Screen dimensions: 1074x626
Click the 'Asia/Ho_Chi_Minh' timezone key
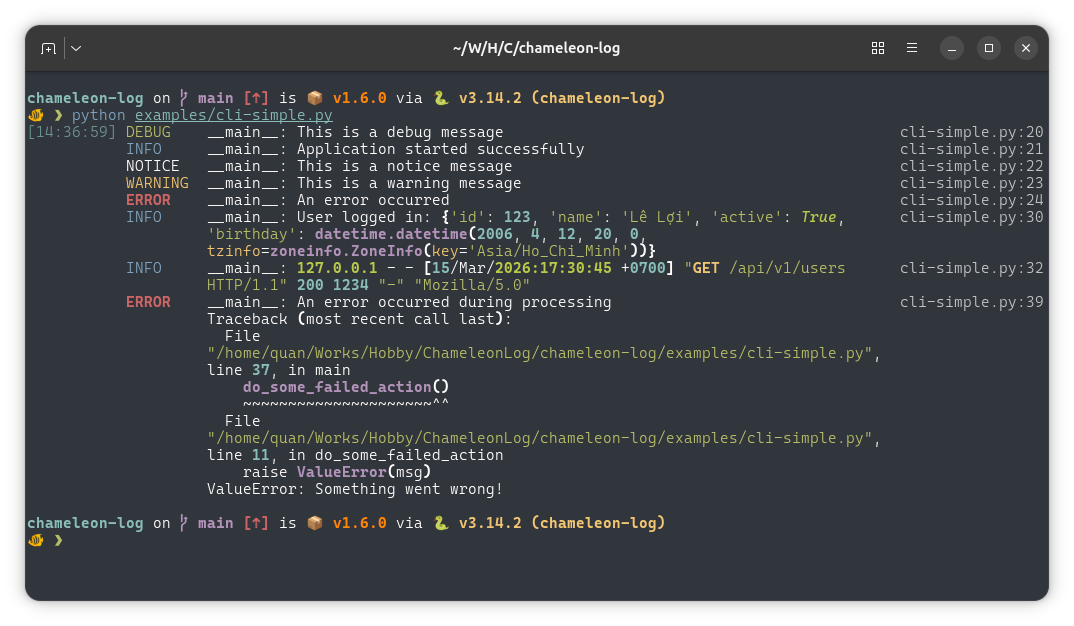(549, 251)
